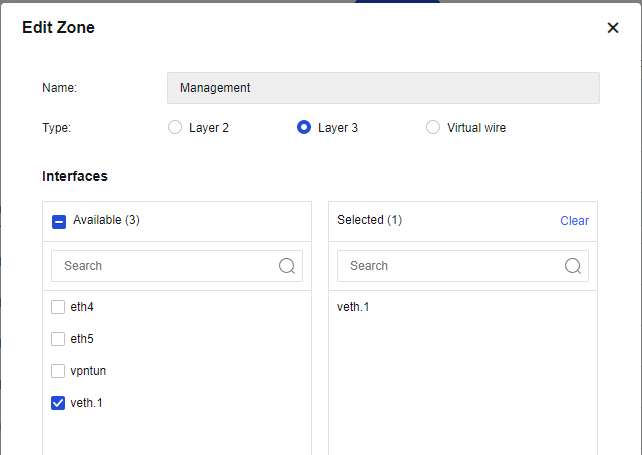Viewport: 642px width, 455px height.
Task: Click the "Available (3)" header text
Action: [x=106, y=220]
